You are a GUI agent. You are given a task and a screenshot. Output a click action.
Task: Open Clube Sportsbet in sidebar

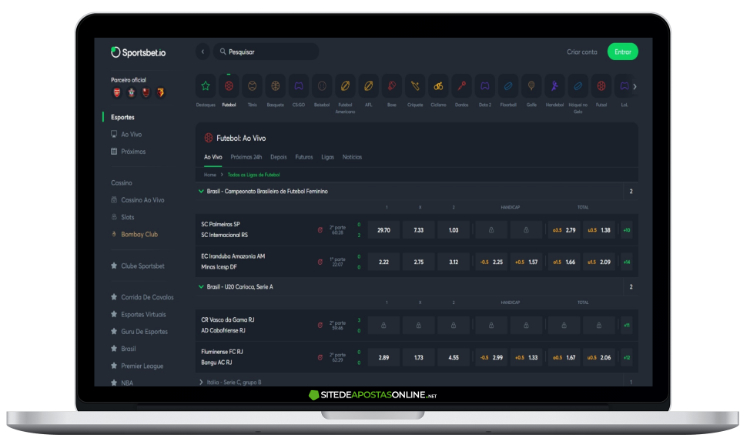[x=138, y=266]
